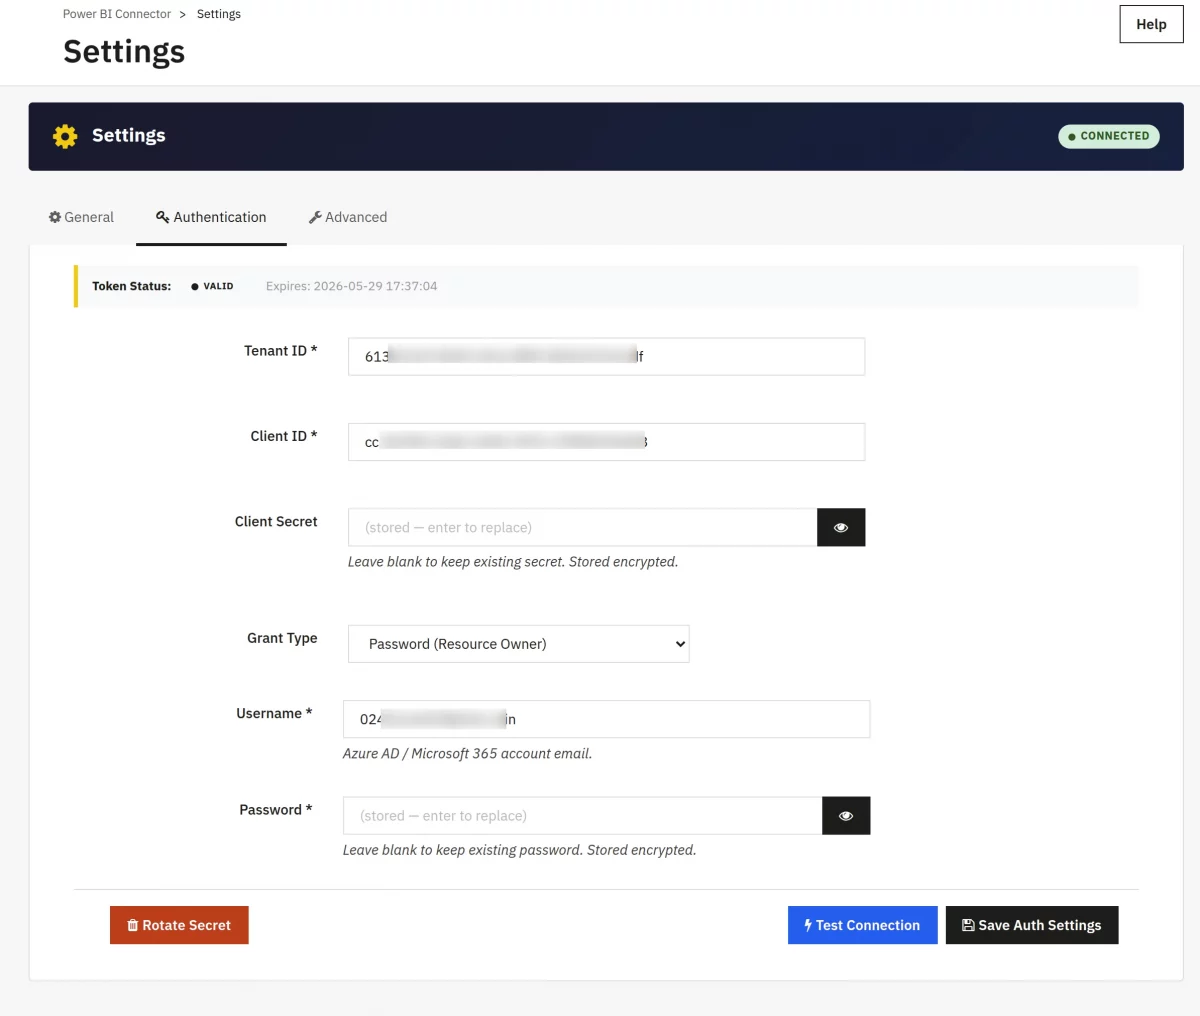Click the yellow Settings gear icon
The image size is (1200, 1016).
pyautogui.click(x=65, y=136)
